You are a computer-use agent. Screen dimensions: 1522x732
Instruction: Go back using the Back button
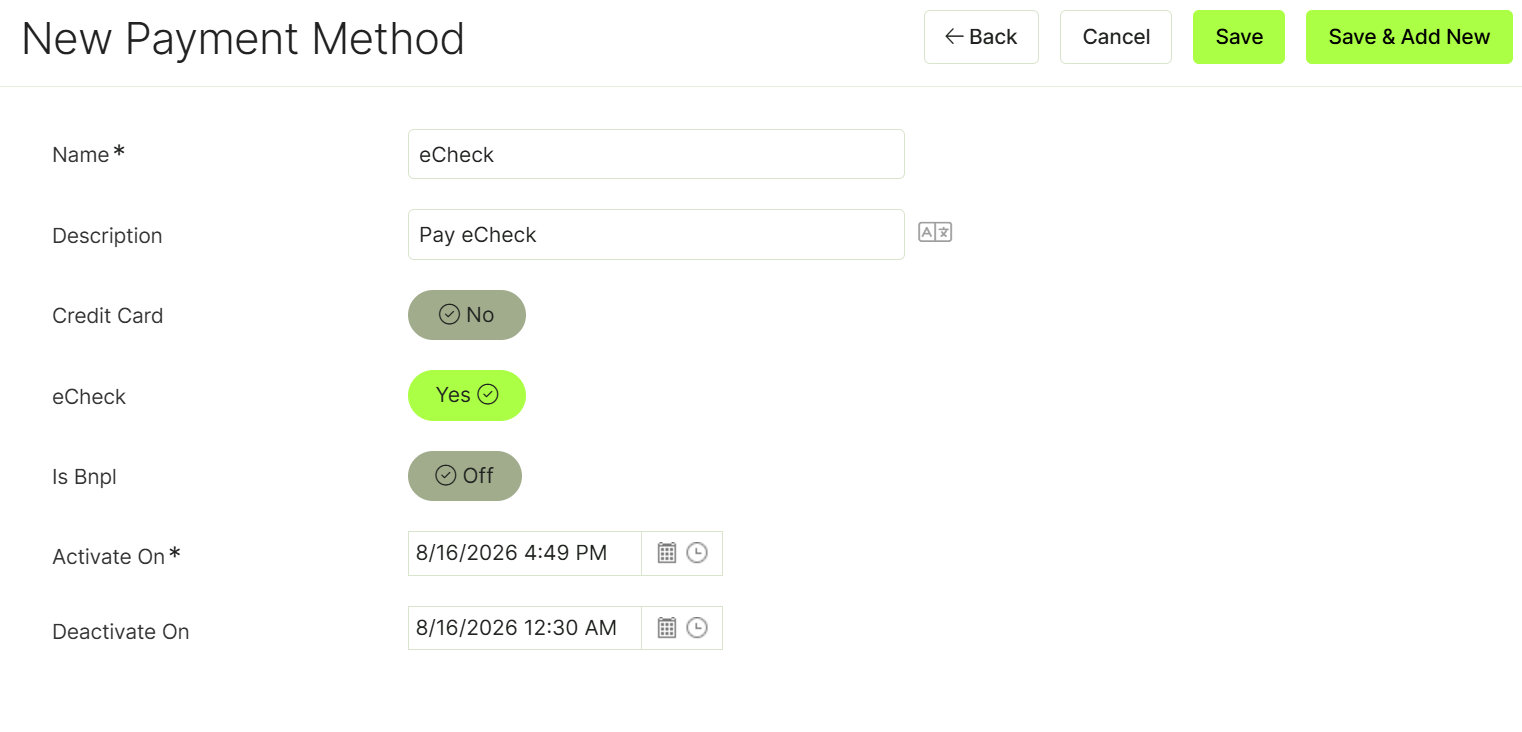pyautogui.click(x=981, y=37)
